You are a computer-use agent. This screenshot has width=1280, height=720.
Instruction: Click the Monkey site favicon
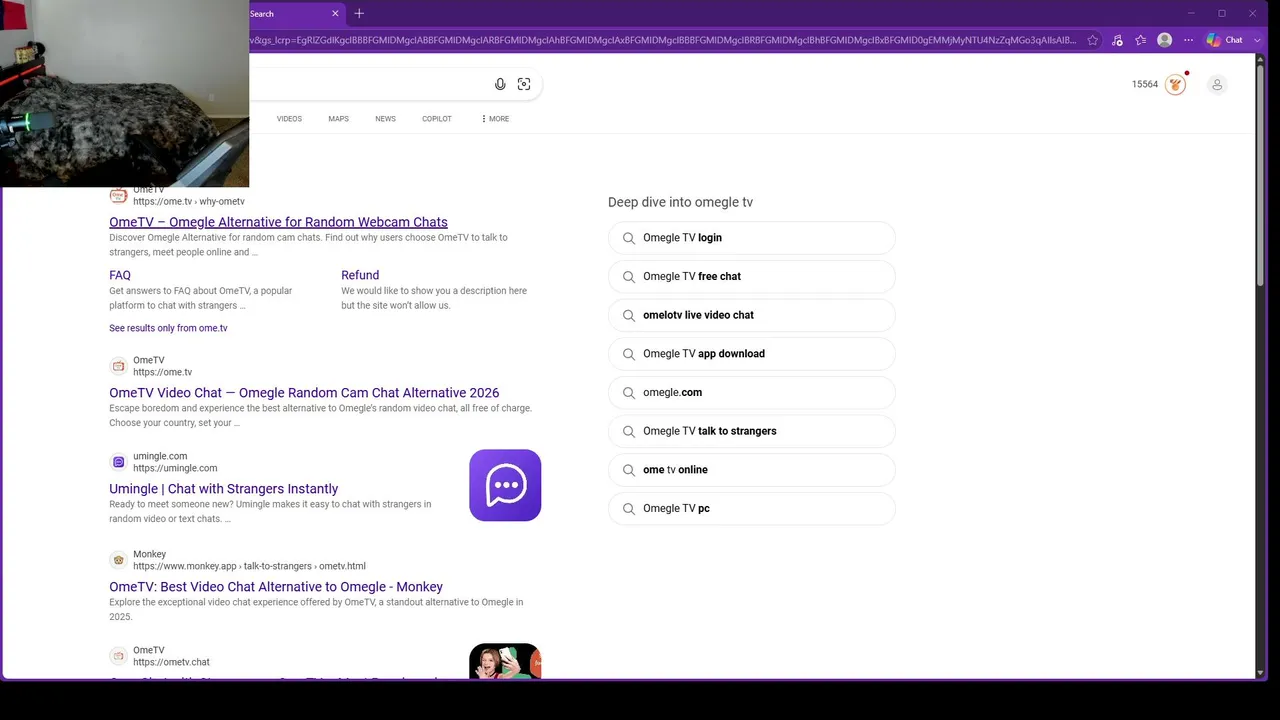(x=118, y=560)
